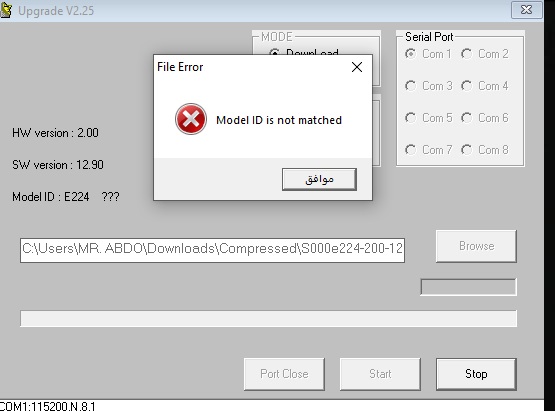The height and width of the screenshot is (411, 555).
Task: Pick the Com 6 port option
Action: point(485,118)
